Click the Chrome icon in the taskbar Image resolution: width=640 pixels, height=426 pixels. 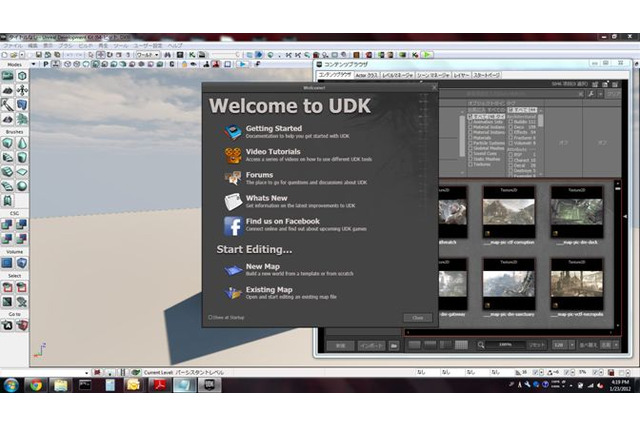pos(36,384)
